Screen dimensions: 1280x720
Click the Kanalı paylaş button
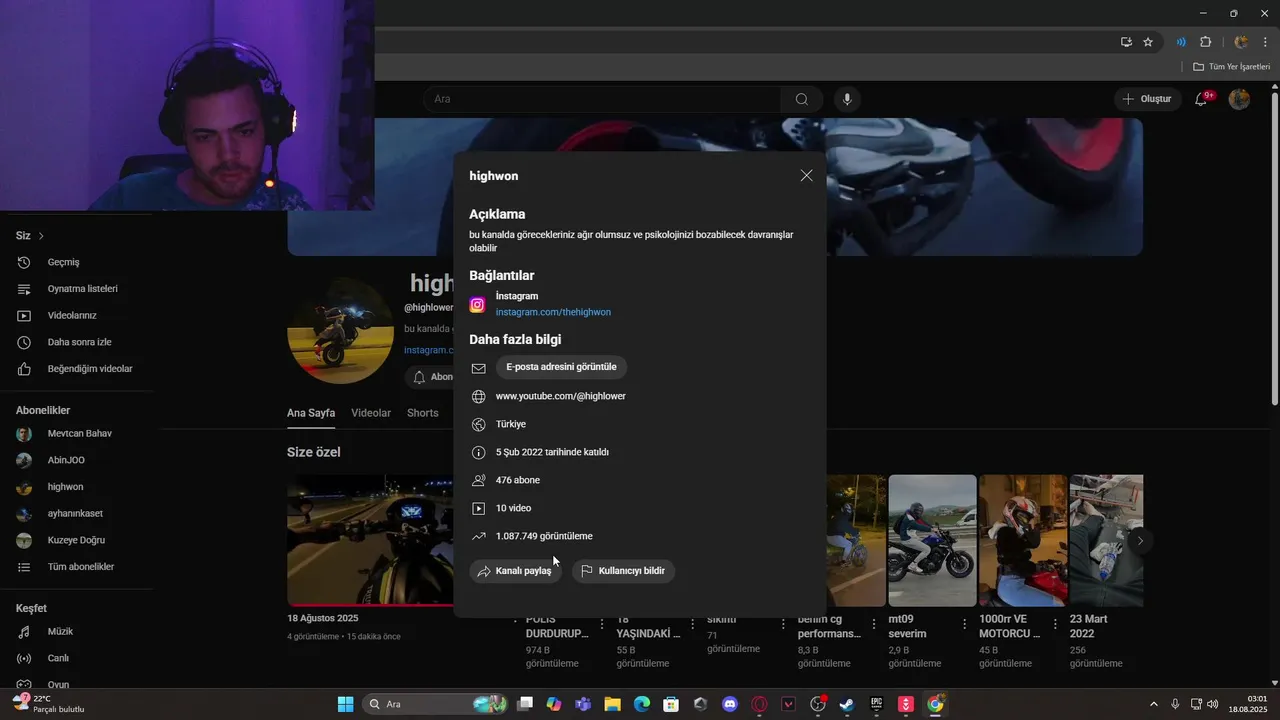point(514,571)
